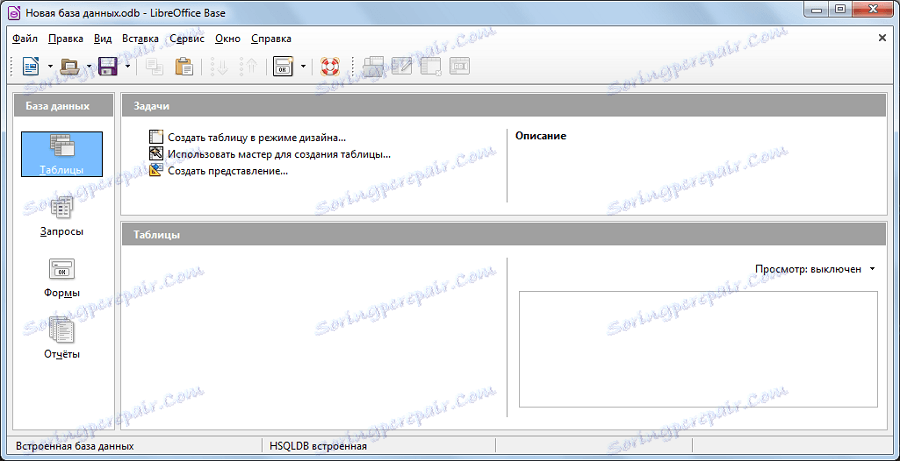Screen dimensions: 900x461
Task: Click the Sort ascending icon
Action: tap(220, 67)
